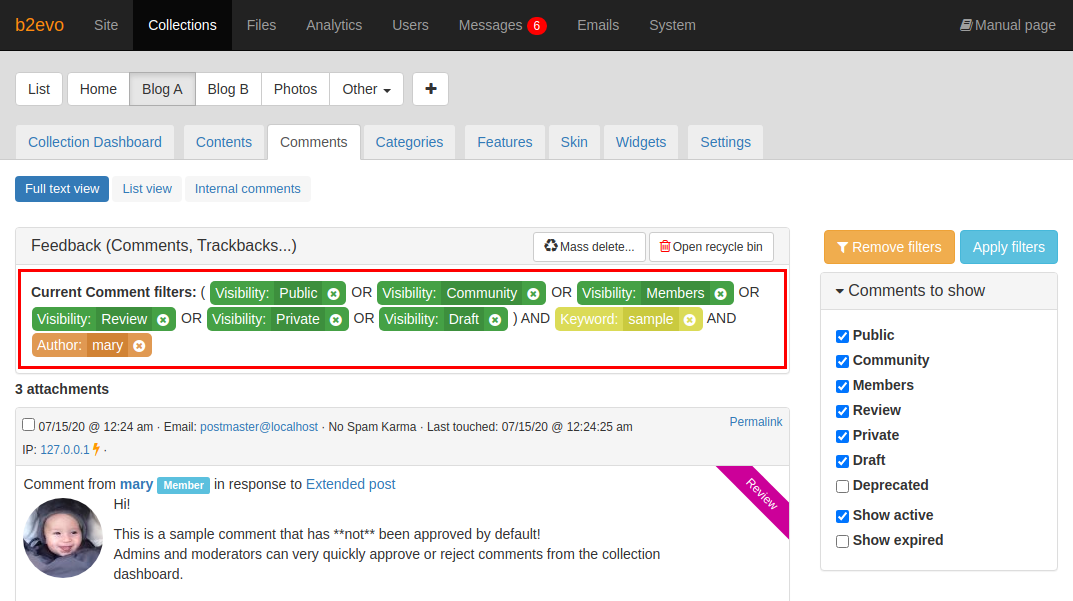
Task: Toggle the Community checkbox
Action: click(x=842, y=361)
